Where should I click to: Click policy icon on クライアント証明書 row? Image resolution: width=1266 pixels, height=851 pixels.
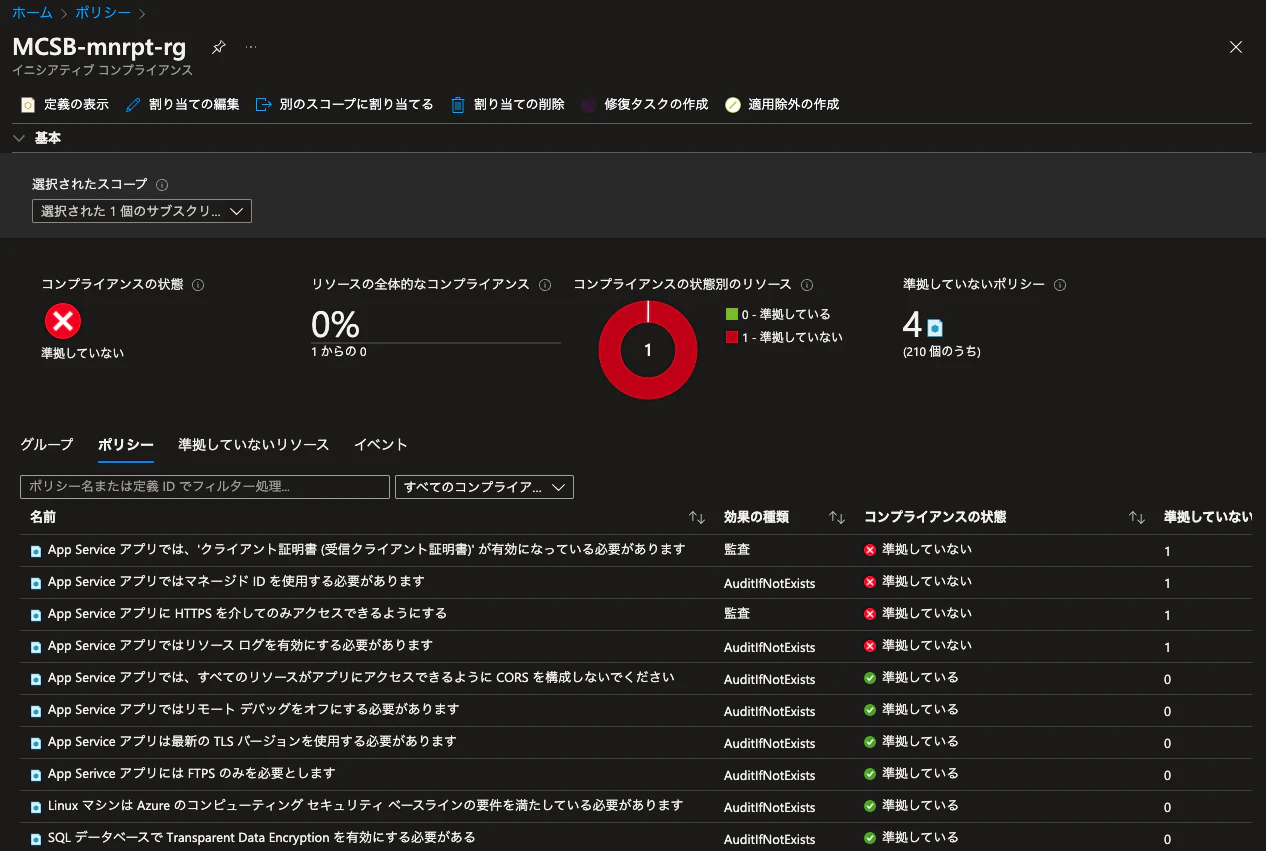(36, 551)
